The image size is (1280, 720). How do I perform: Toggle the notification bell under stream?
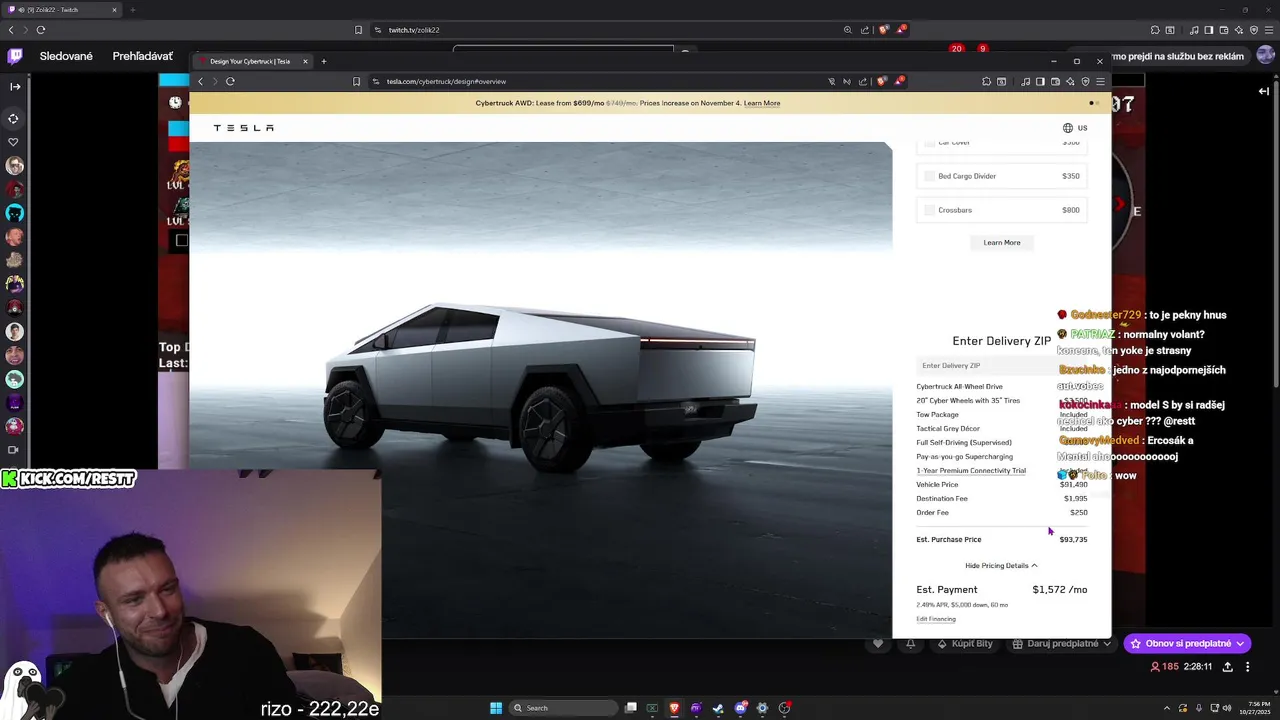point(911,644)
